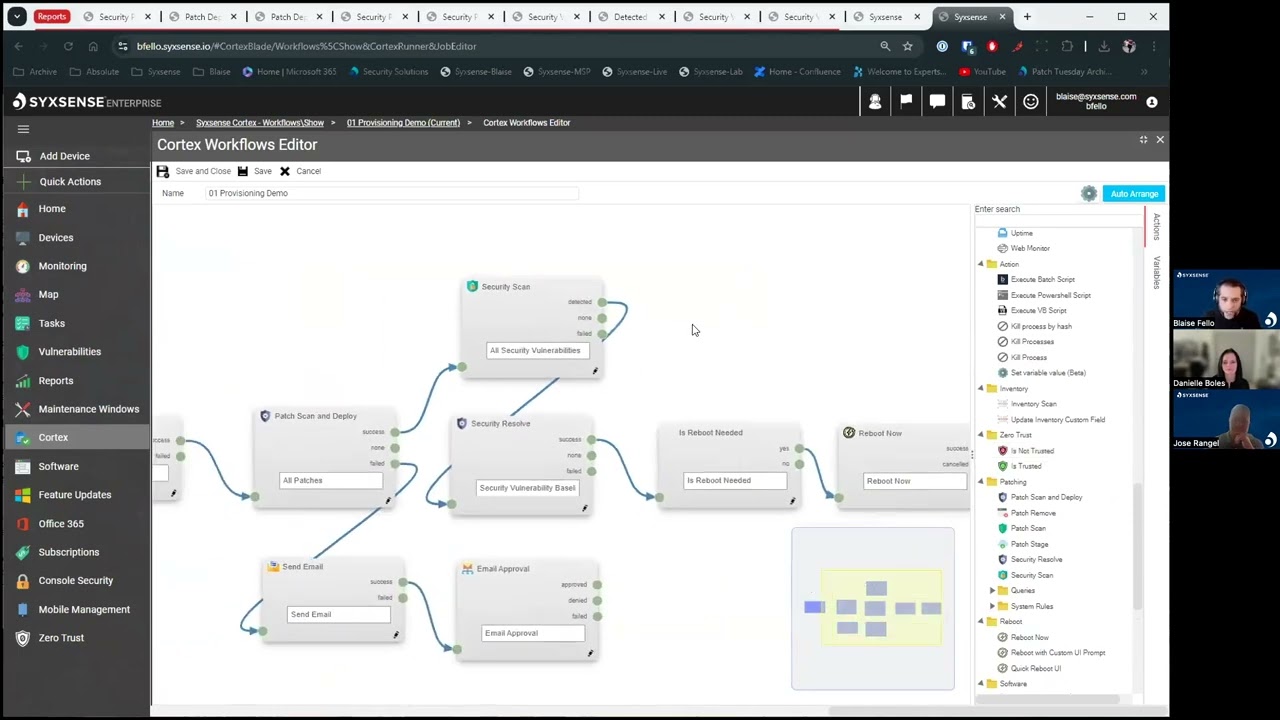The height and width of the screenshot is (720, 1280).
Task: Open the Devices section in sidebar
Action: point(56,237)
